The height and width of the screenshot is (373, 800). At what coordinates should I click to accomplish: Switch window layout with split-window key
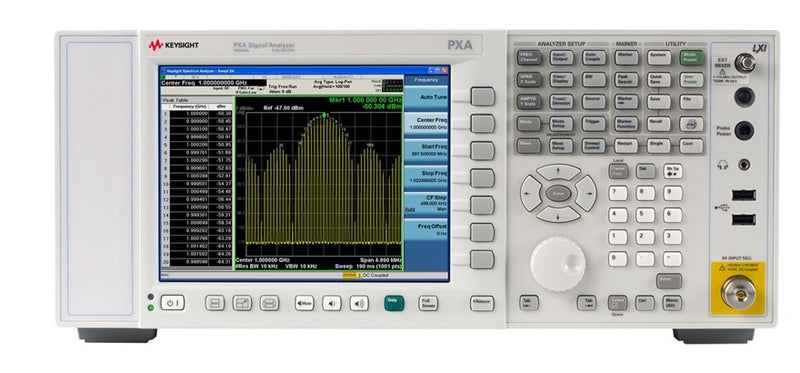click(x=215, y=303)
